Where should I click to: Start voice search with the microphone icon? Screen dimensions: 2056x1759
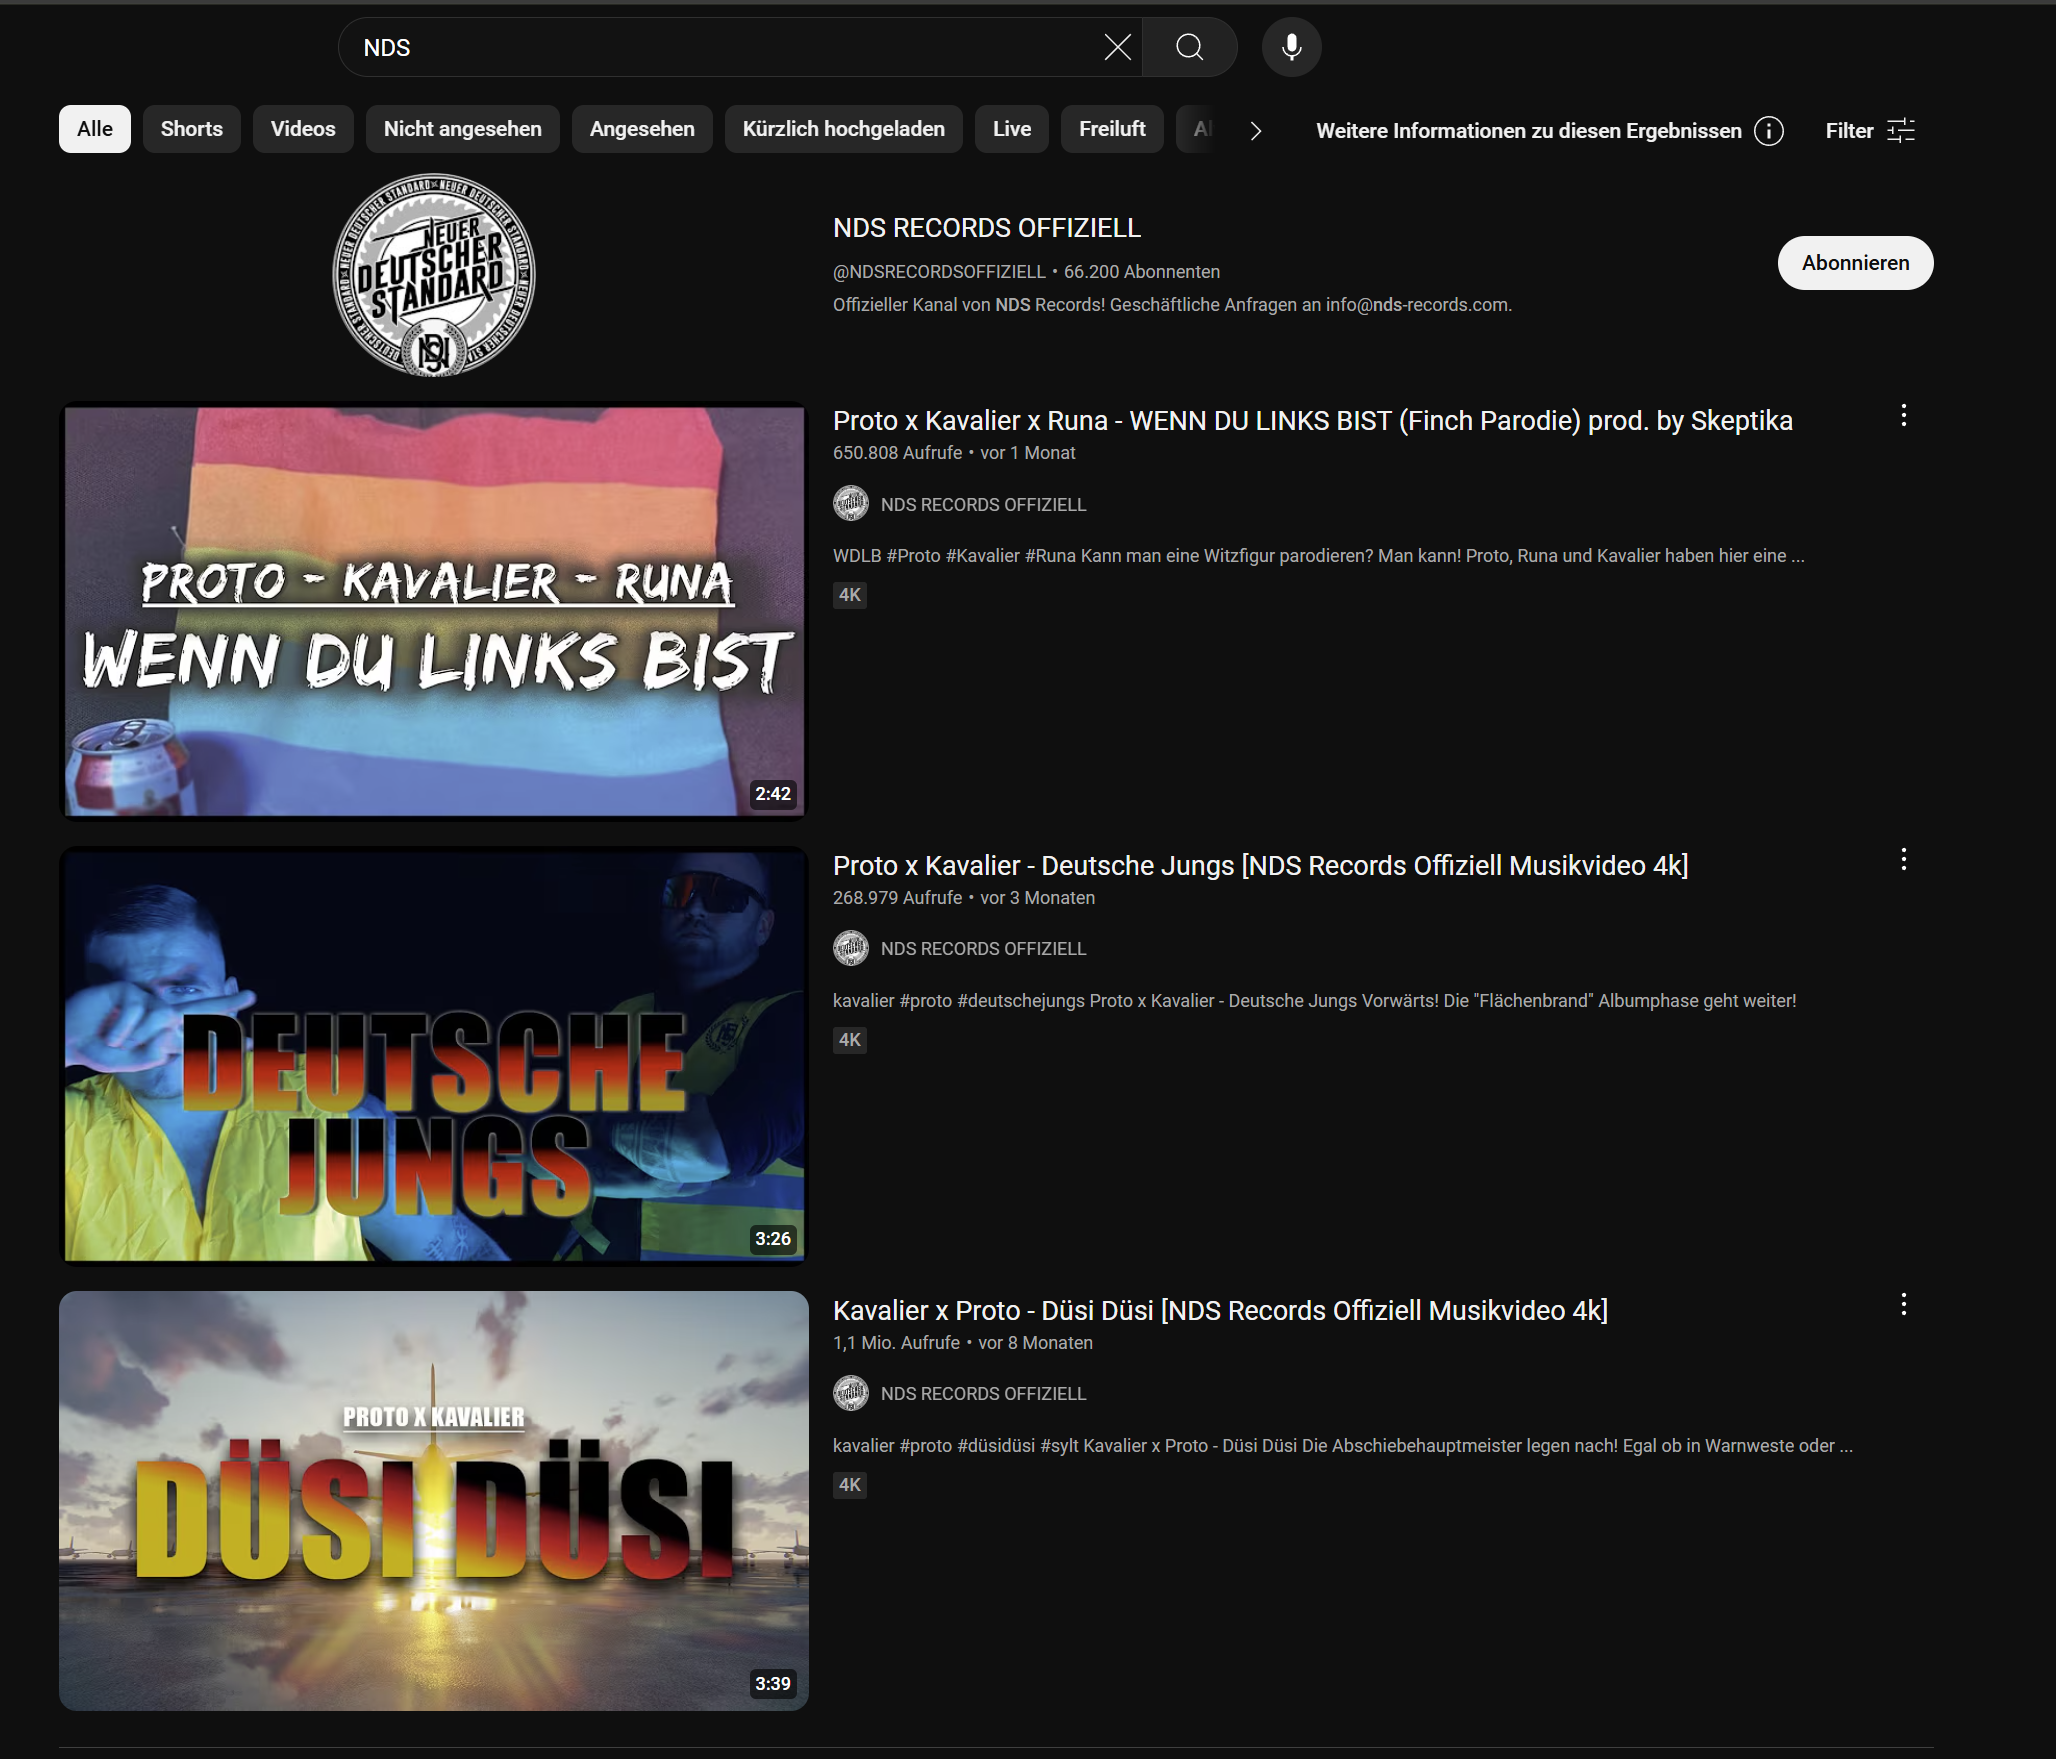click(x=1291, y=47)
